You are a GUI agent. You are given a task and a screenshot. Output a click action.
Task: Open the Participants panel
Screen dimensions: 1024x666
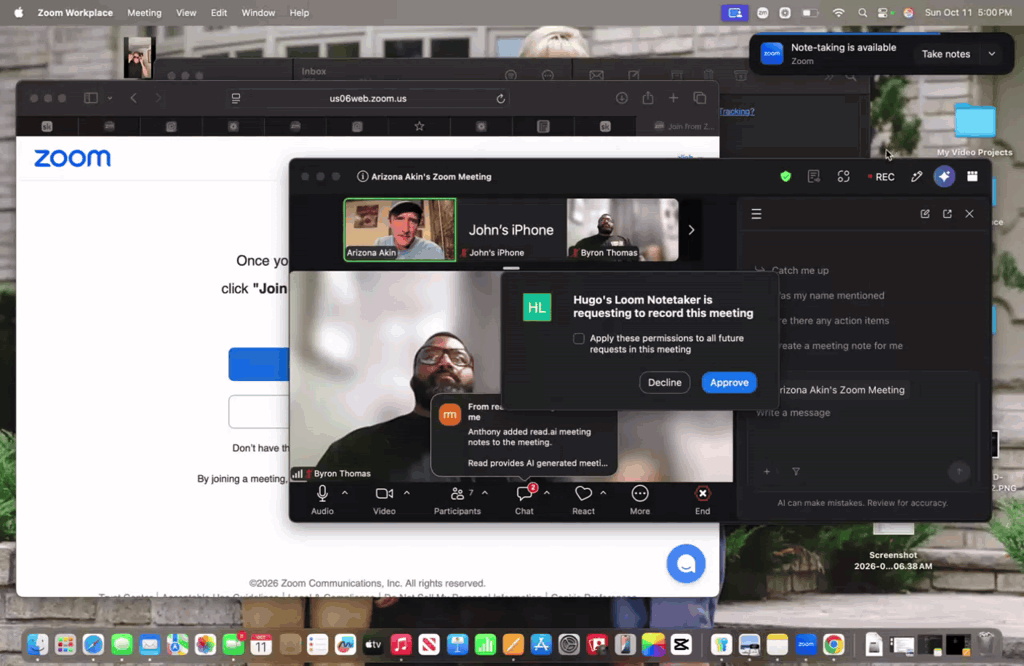(457, 500)
